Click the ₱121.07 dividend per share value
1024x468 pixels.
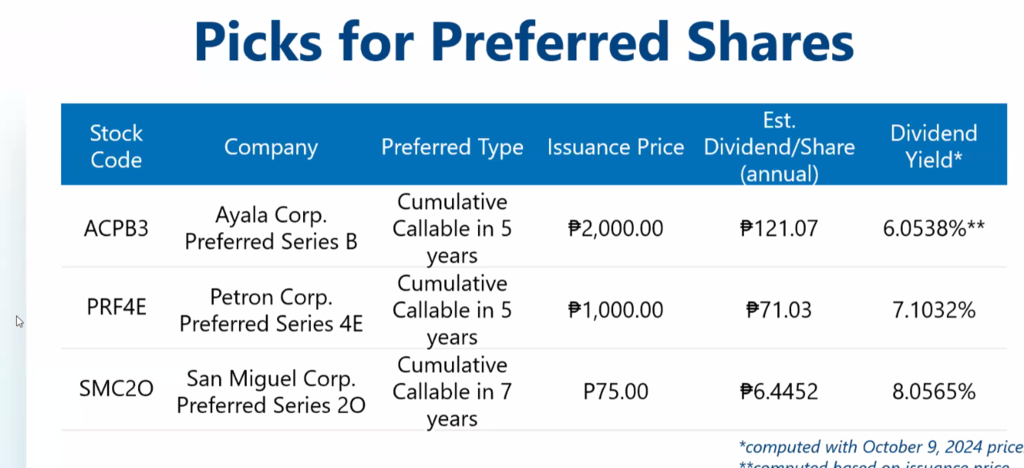click(x=780, y=228)
